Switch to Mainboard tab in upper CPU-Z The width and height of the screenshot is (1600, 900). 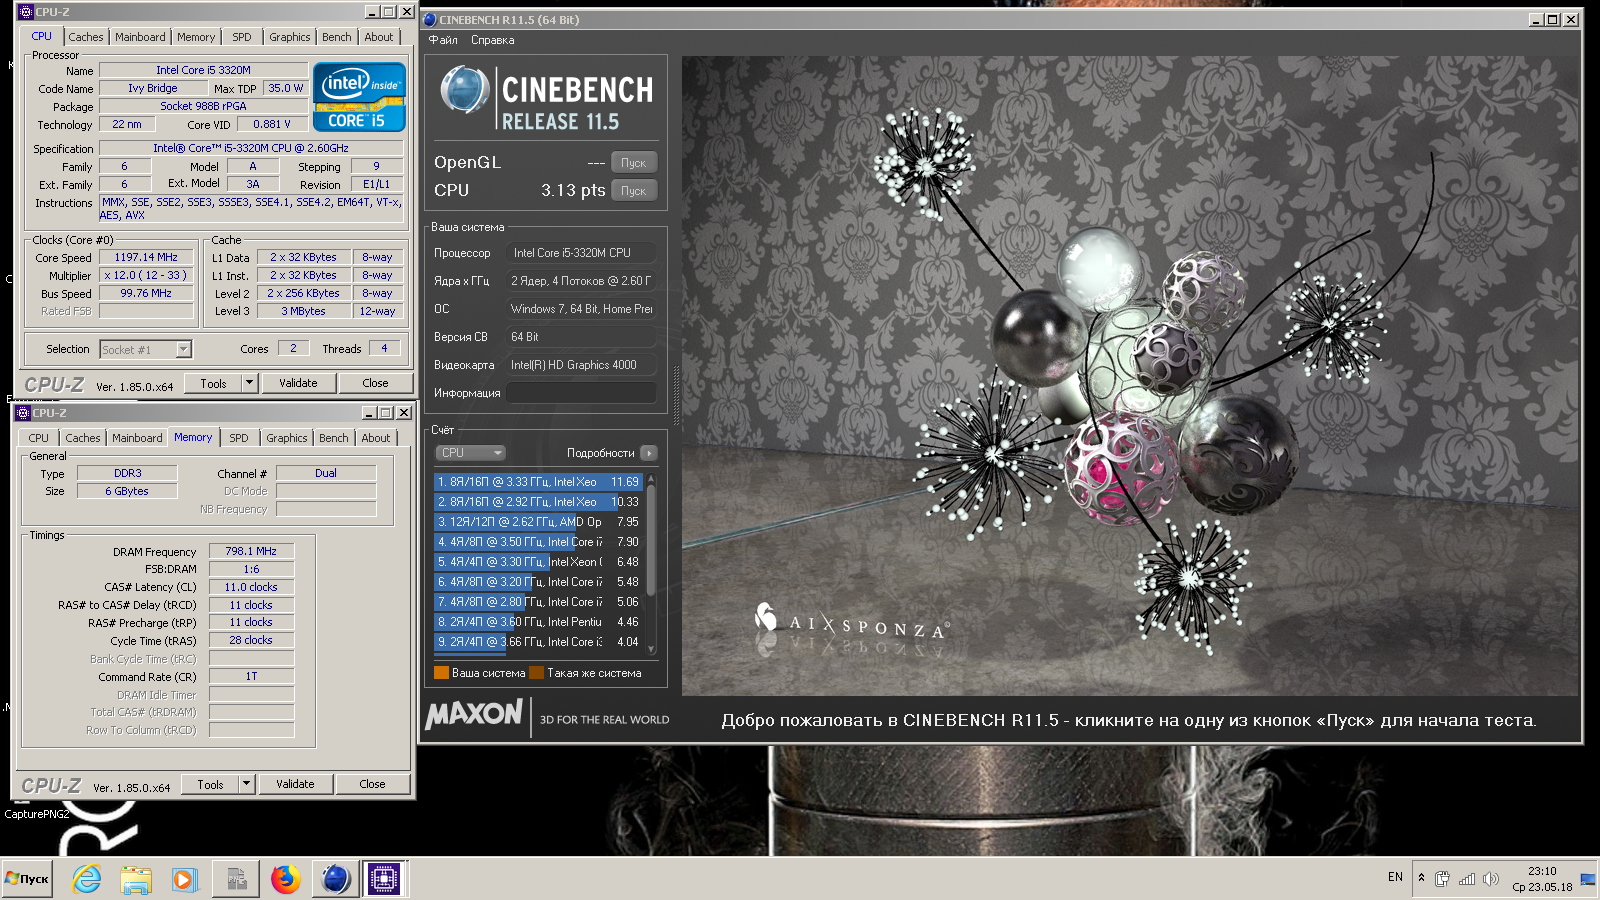[x=140, y=37]
